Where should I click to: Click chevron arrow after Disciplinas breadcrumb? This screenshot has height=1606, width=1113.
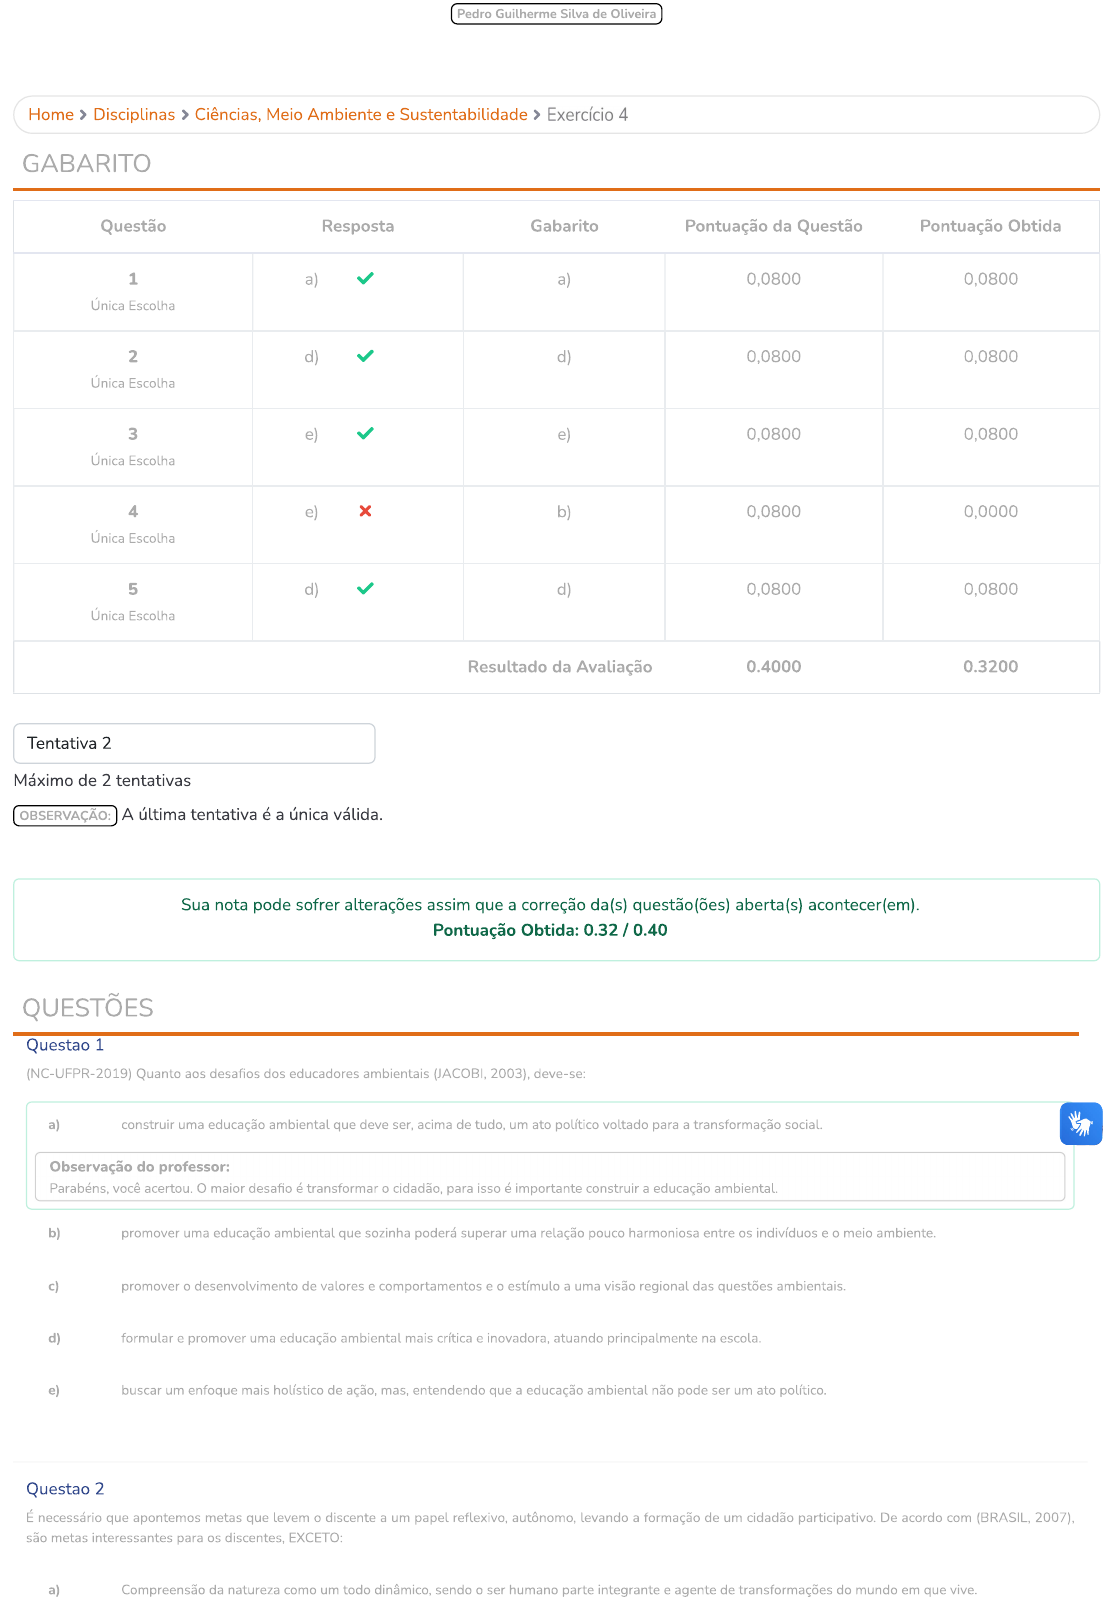coord(185,115)
